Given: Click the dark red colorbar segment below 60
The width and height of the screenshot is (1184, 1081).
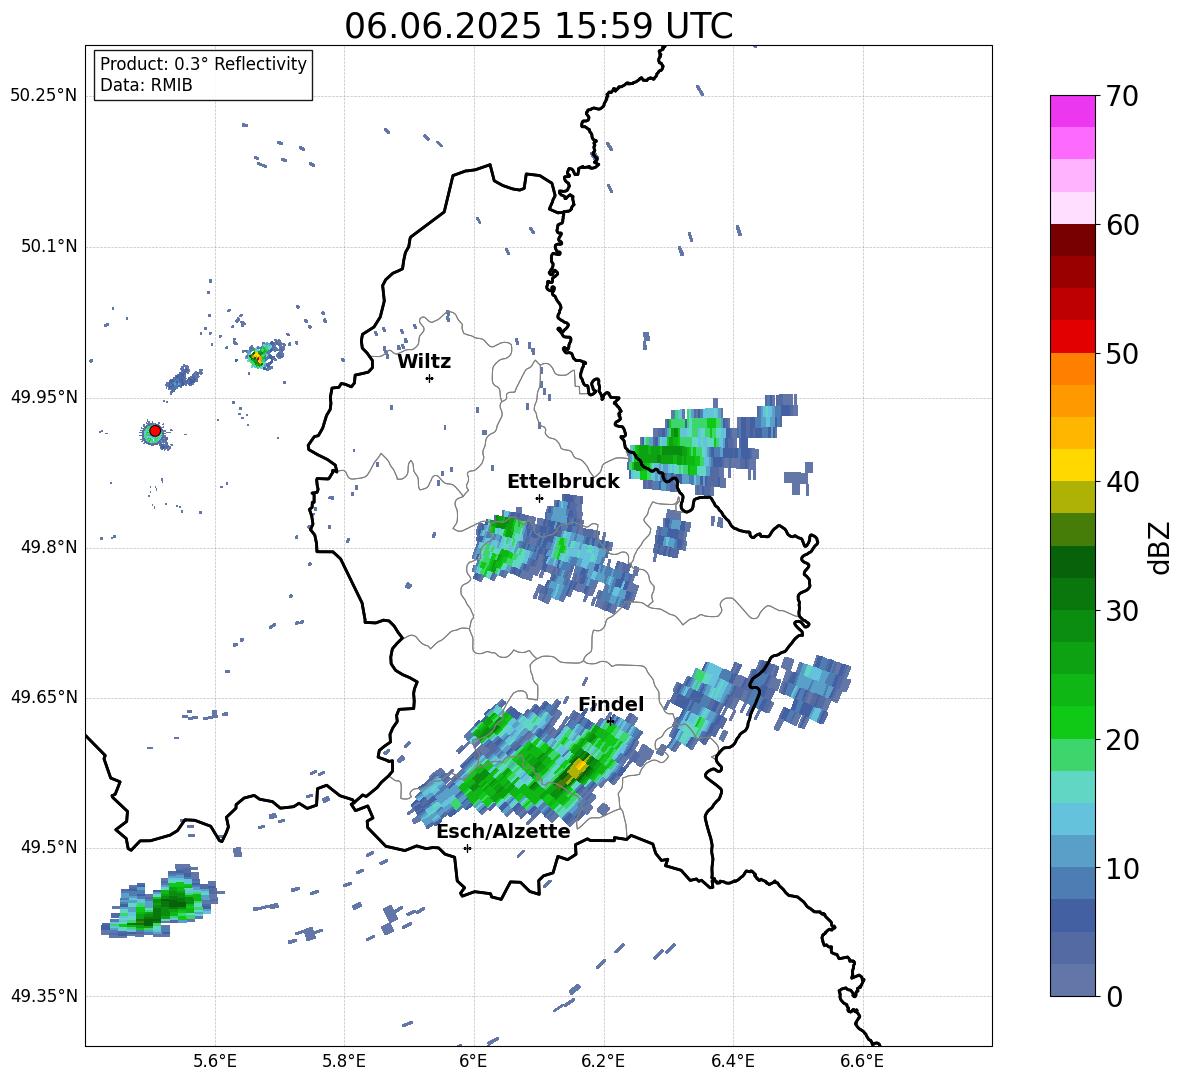Looking at the screenshot, I should click(x=1072, y=240).
